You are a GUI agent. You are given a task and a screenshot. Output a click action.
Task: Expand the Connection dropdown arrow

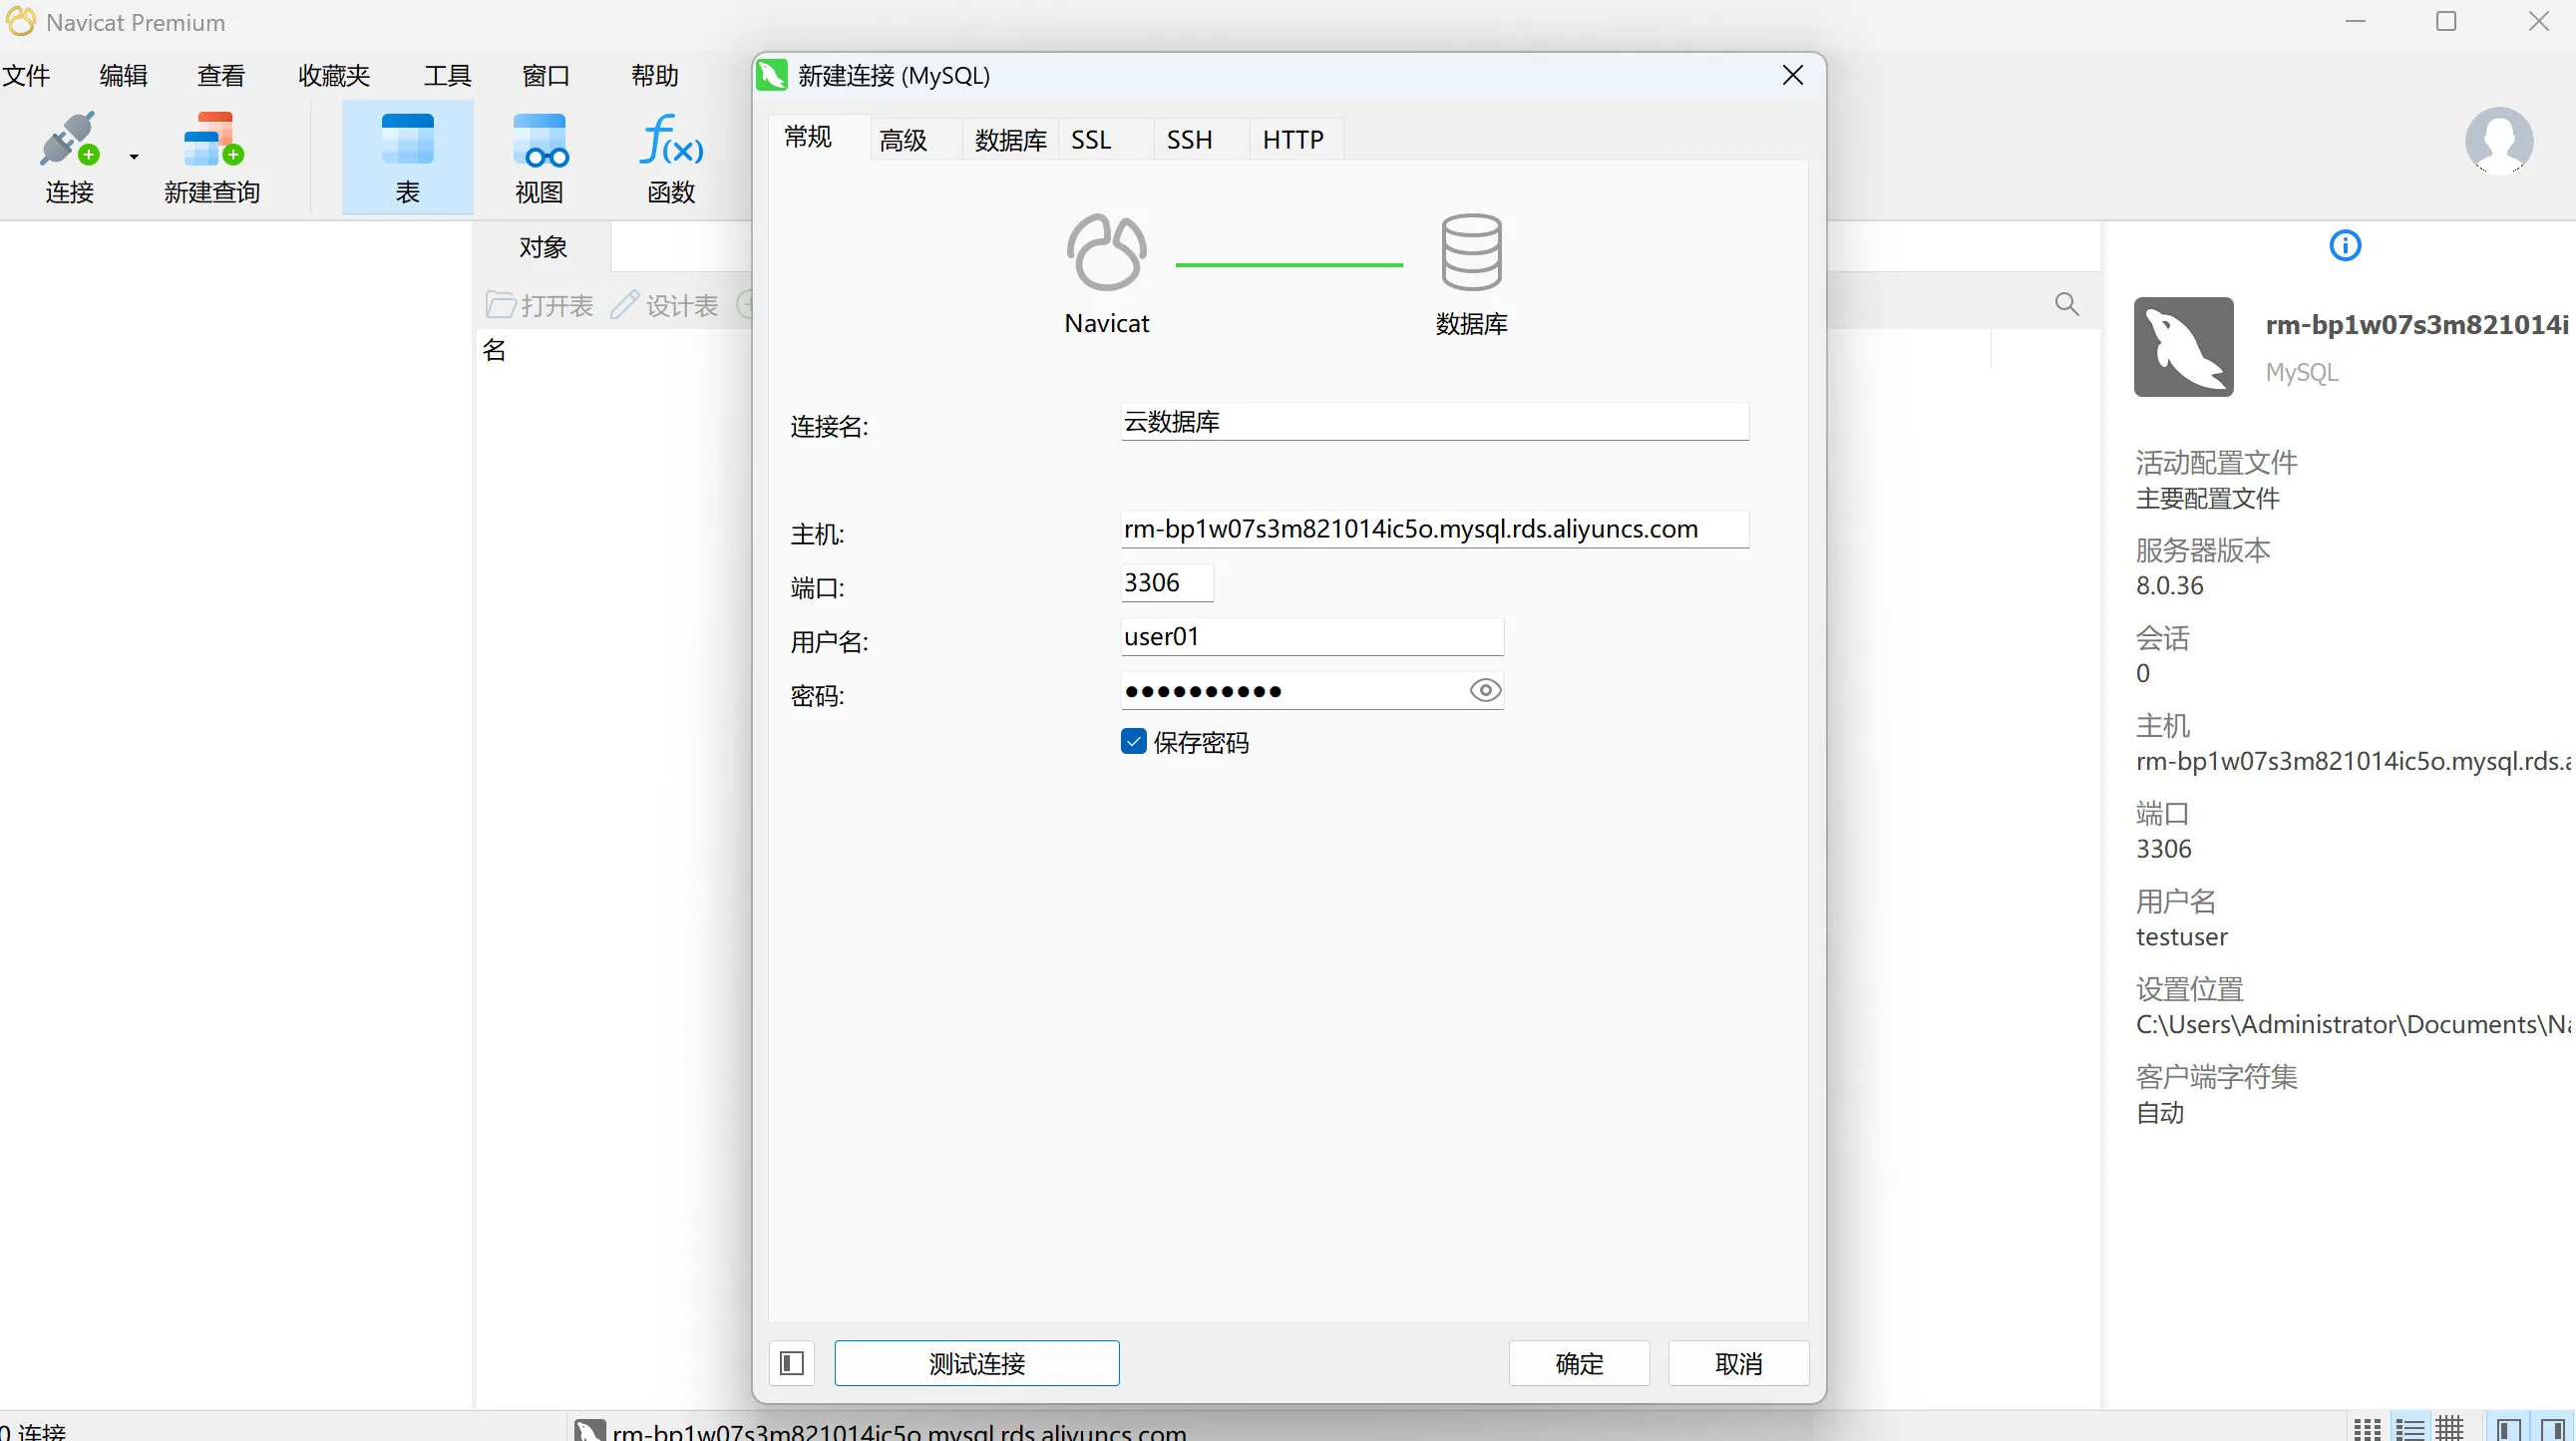(133, 157)
